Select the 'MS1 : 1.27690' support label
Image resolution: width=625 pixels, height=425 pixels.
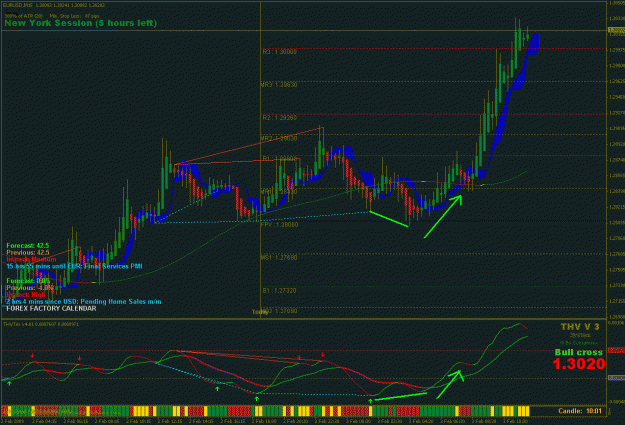pos(279,258)
